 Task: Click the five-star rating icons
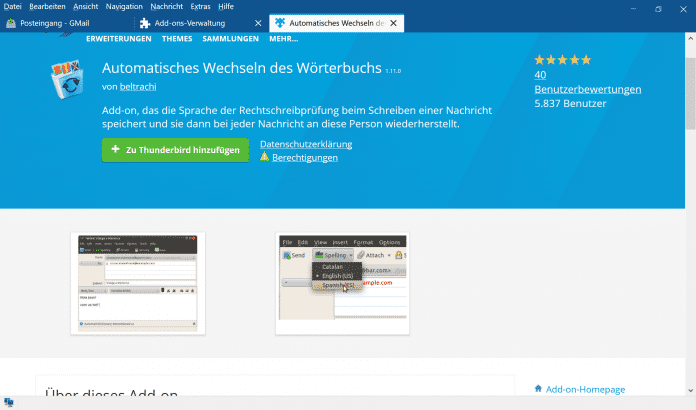coord(562,60)
